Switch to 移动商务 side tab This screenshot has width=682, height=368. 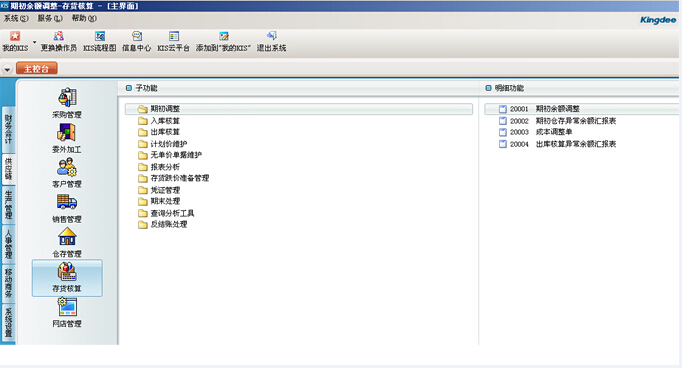pyautogui.click(x=8, y=283)
